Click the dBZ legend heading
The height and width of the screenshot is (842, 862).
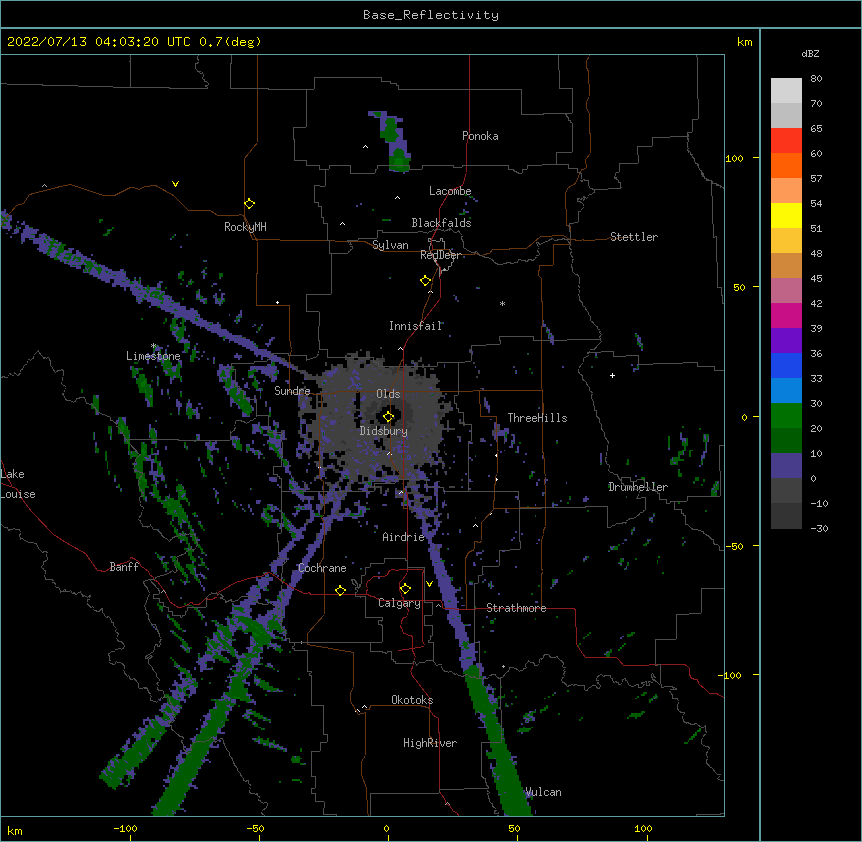[x=810, y=53]
